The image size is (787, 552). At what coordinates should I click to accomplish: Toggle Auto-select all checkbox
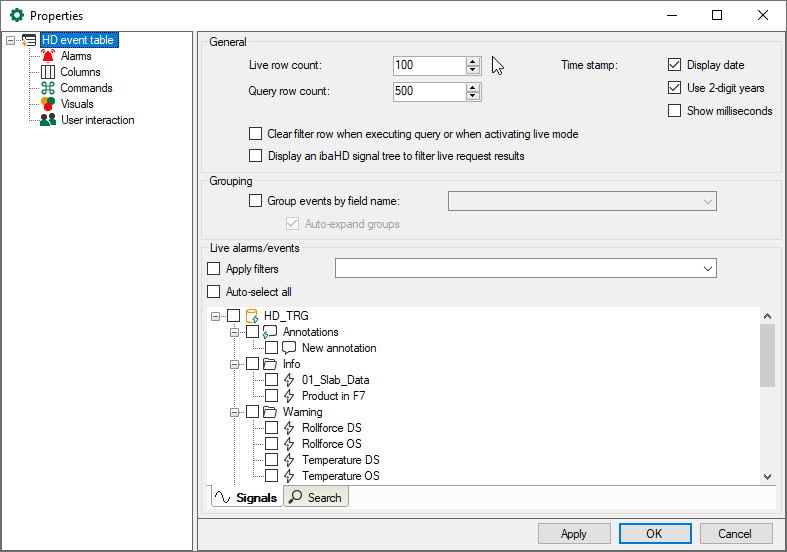(x=213, y=292)
